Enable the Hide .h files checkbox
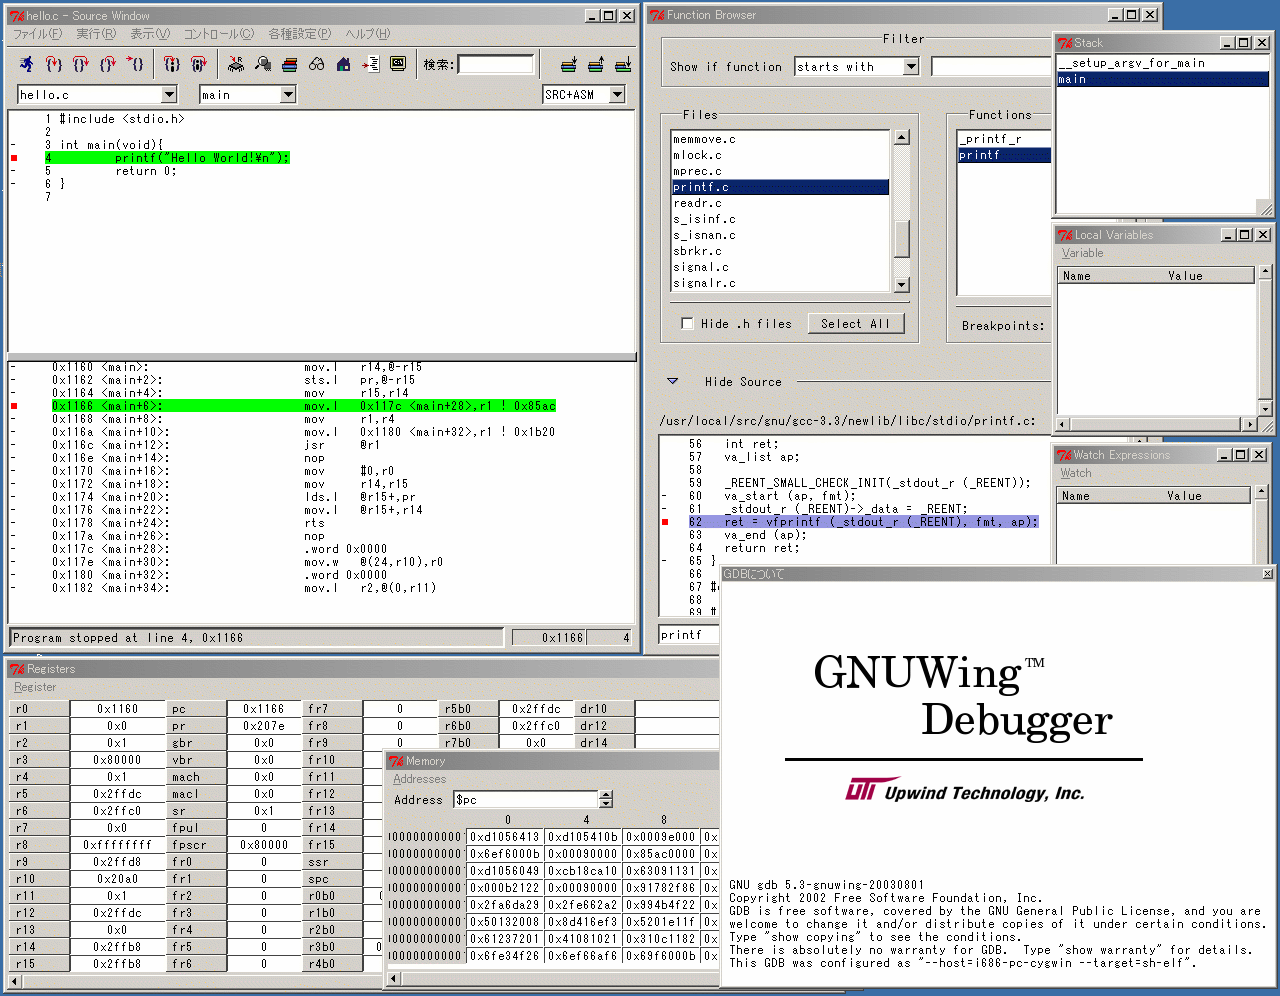 click(x=687, y=323)
